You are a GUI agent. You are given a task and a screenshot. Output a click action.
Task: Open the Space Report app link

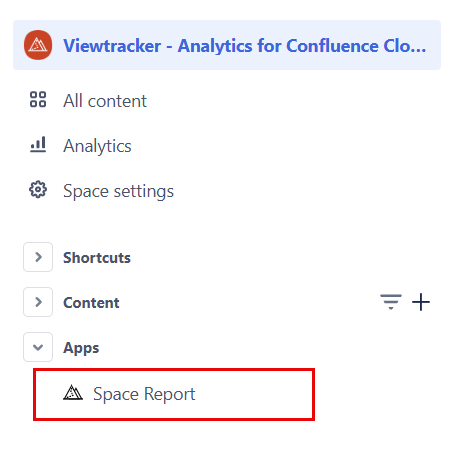(x=144, y=394)
